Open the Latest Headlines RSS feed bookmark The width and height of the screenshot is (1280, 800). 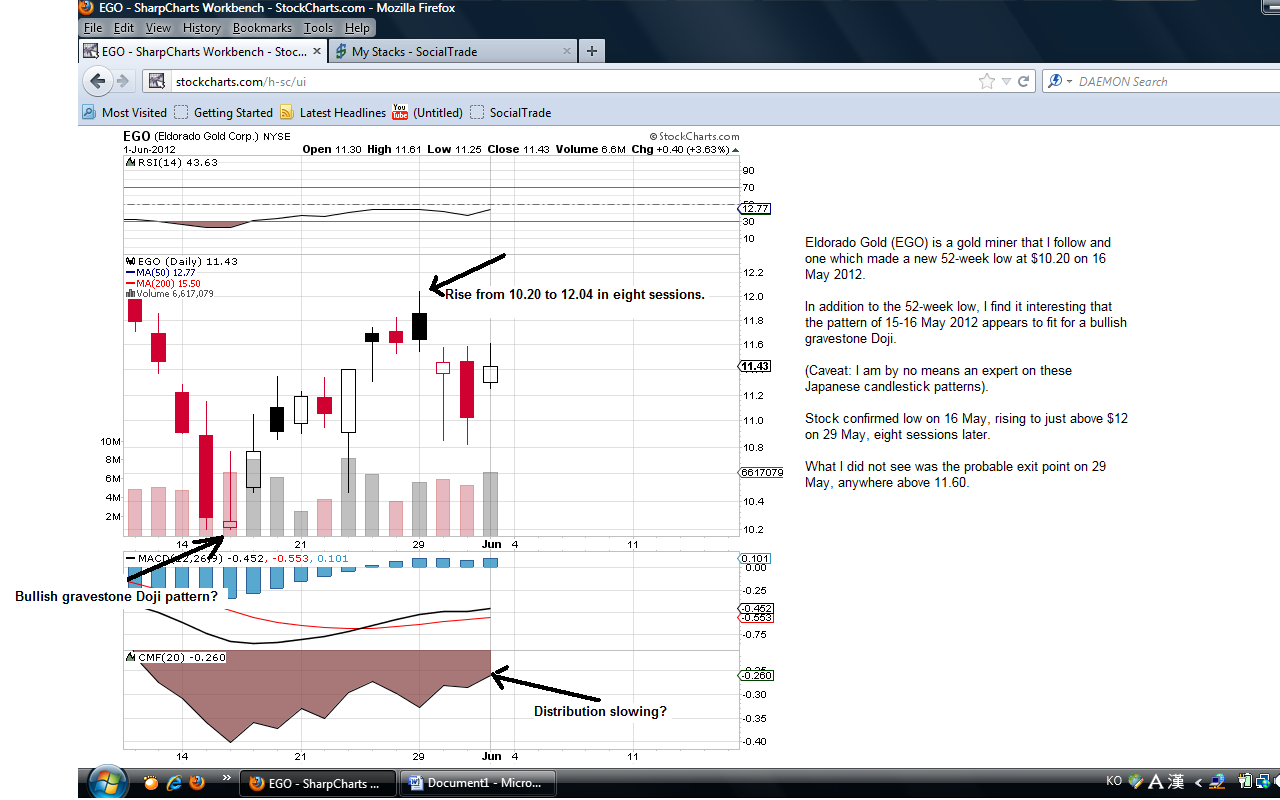click(333, 113)
